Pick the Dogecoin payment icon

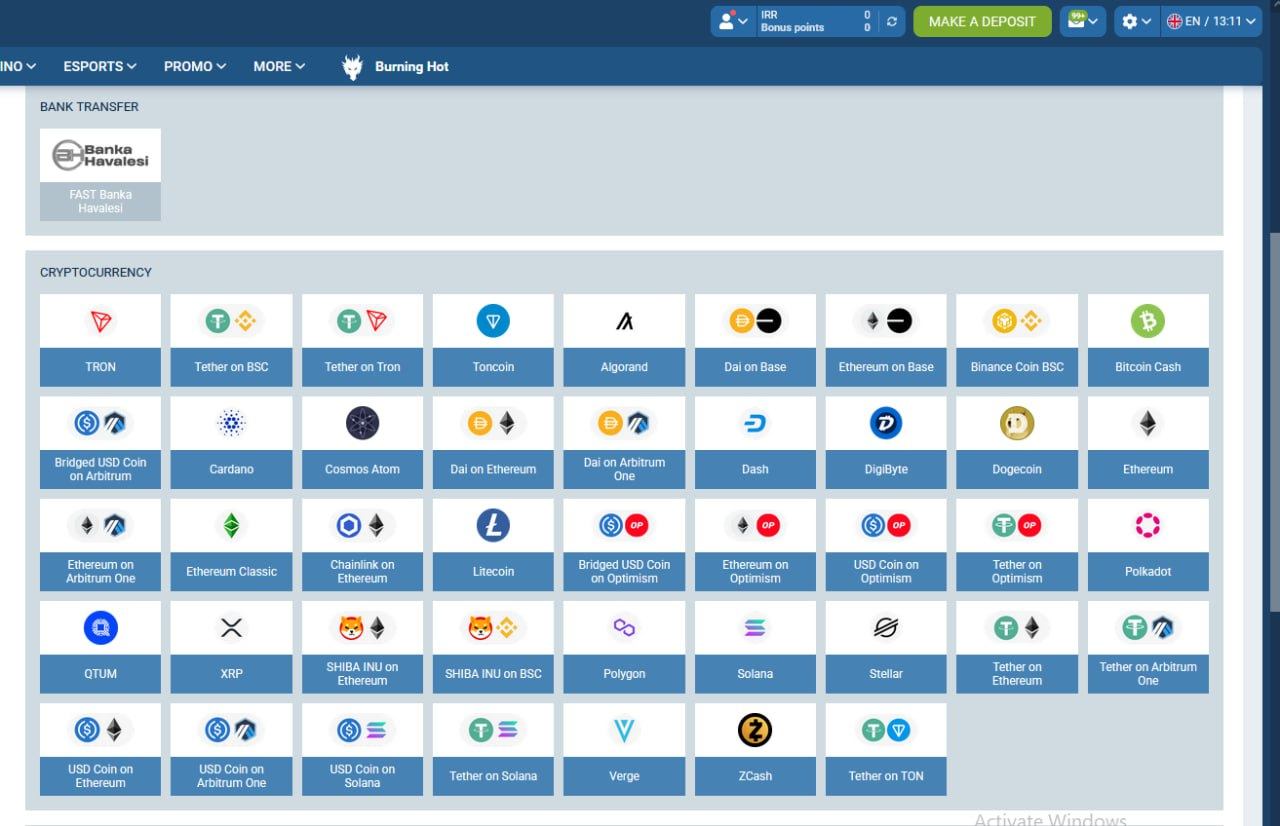point(1017,424)
